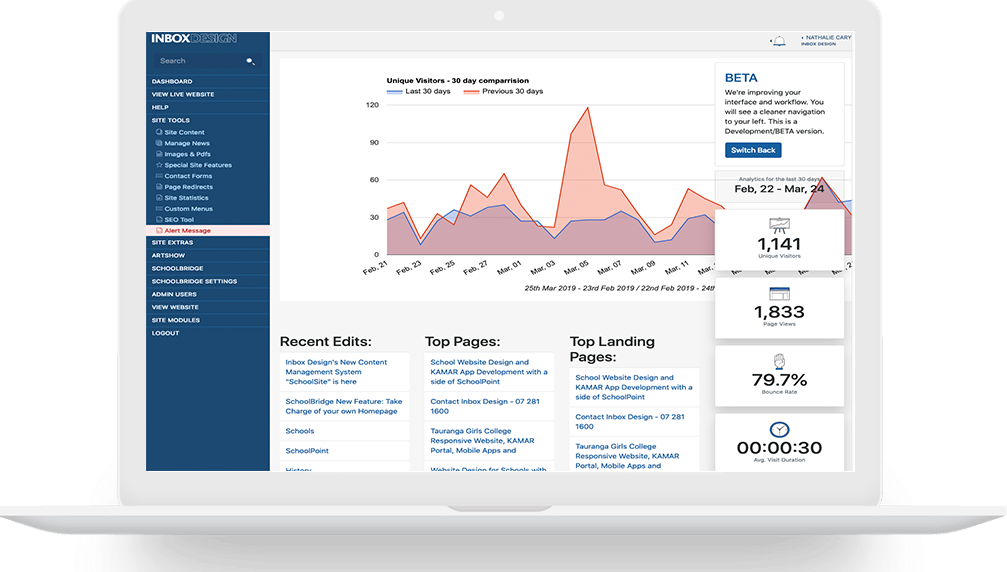Click the Page Redirects icon

coord(159,186)
